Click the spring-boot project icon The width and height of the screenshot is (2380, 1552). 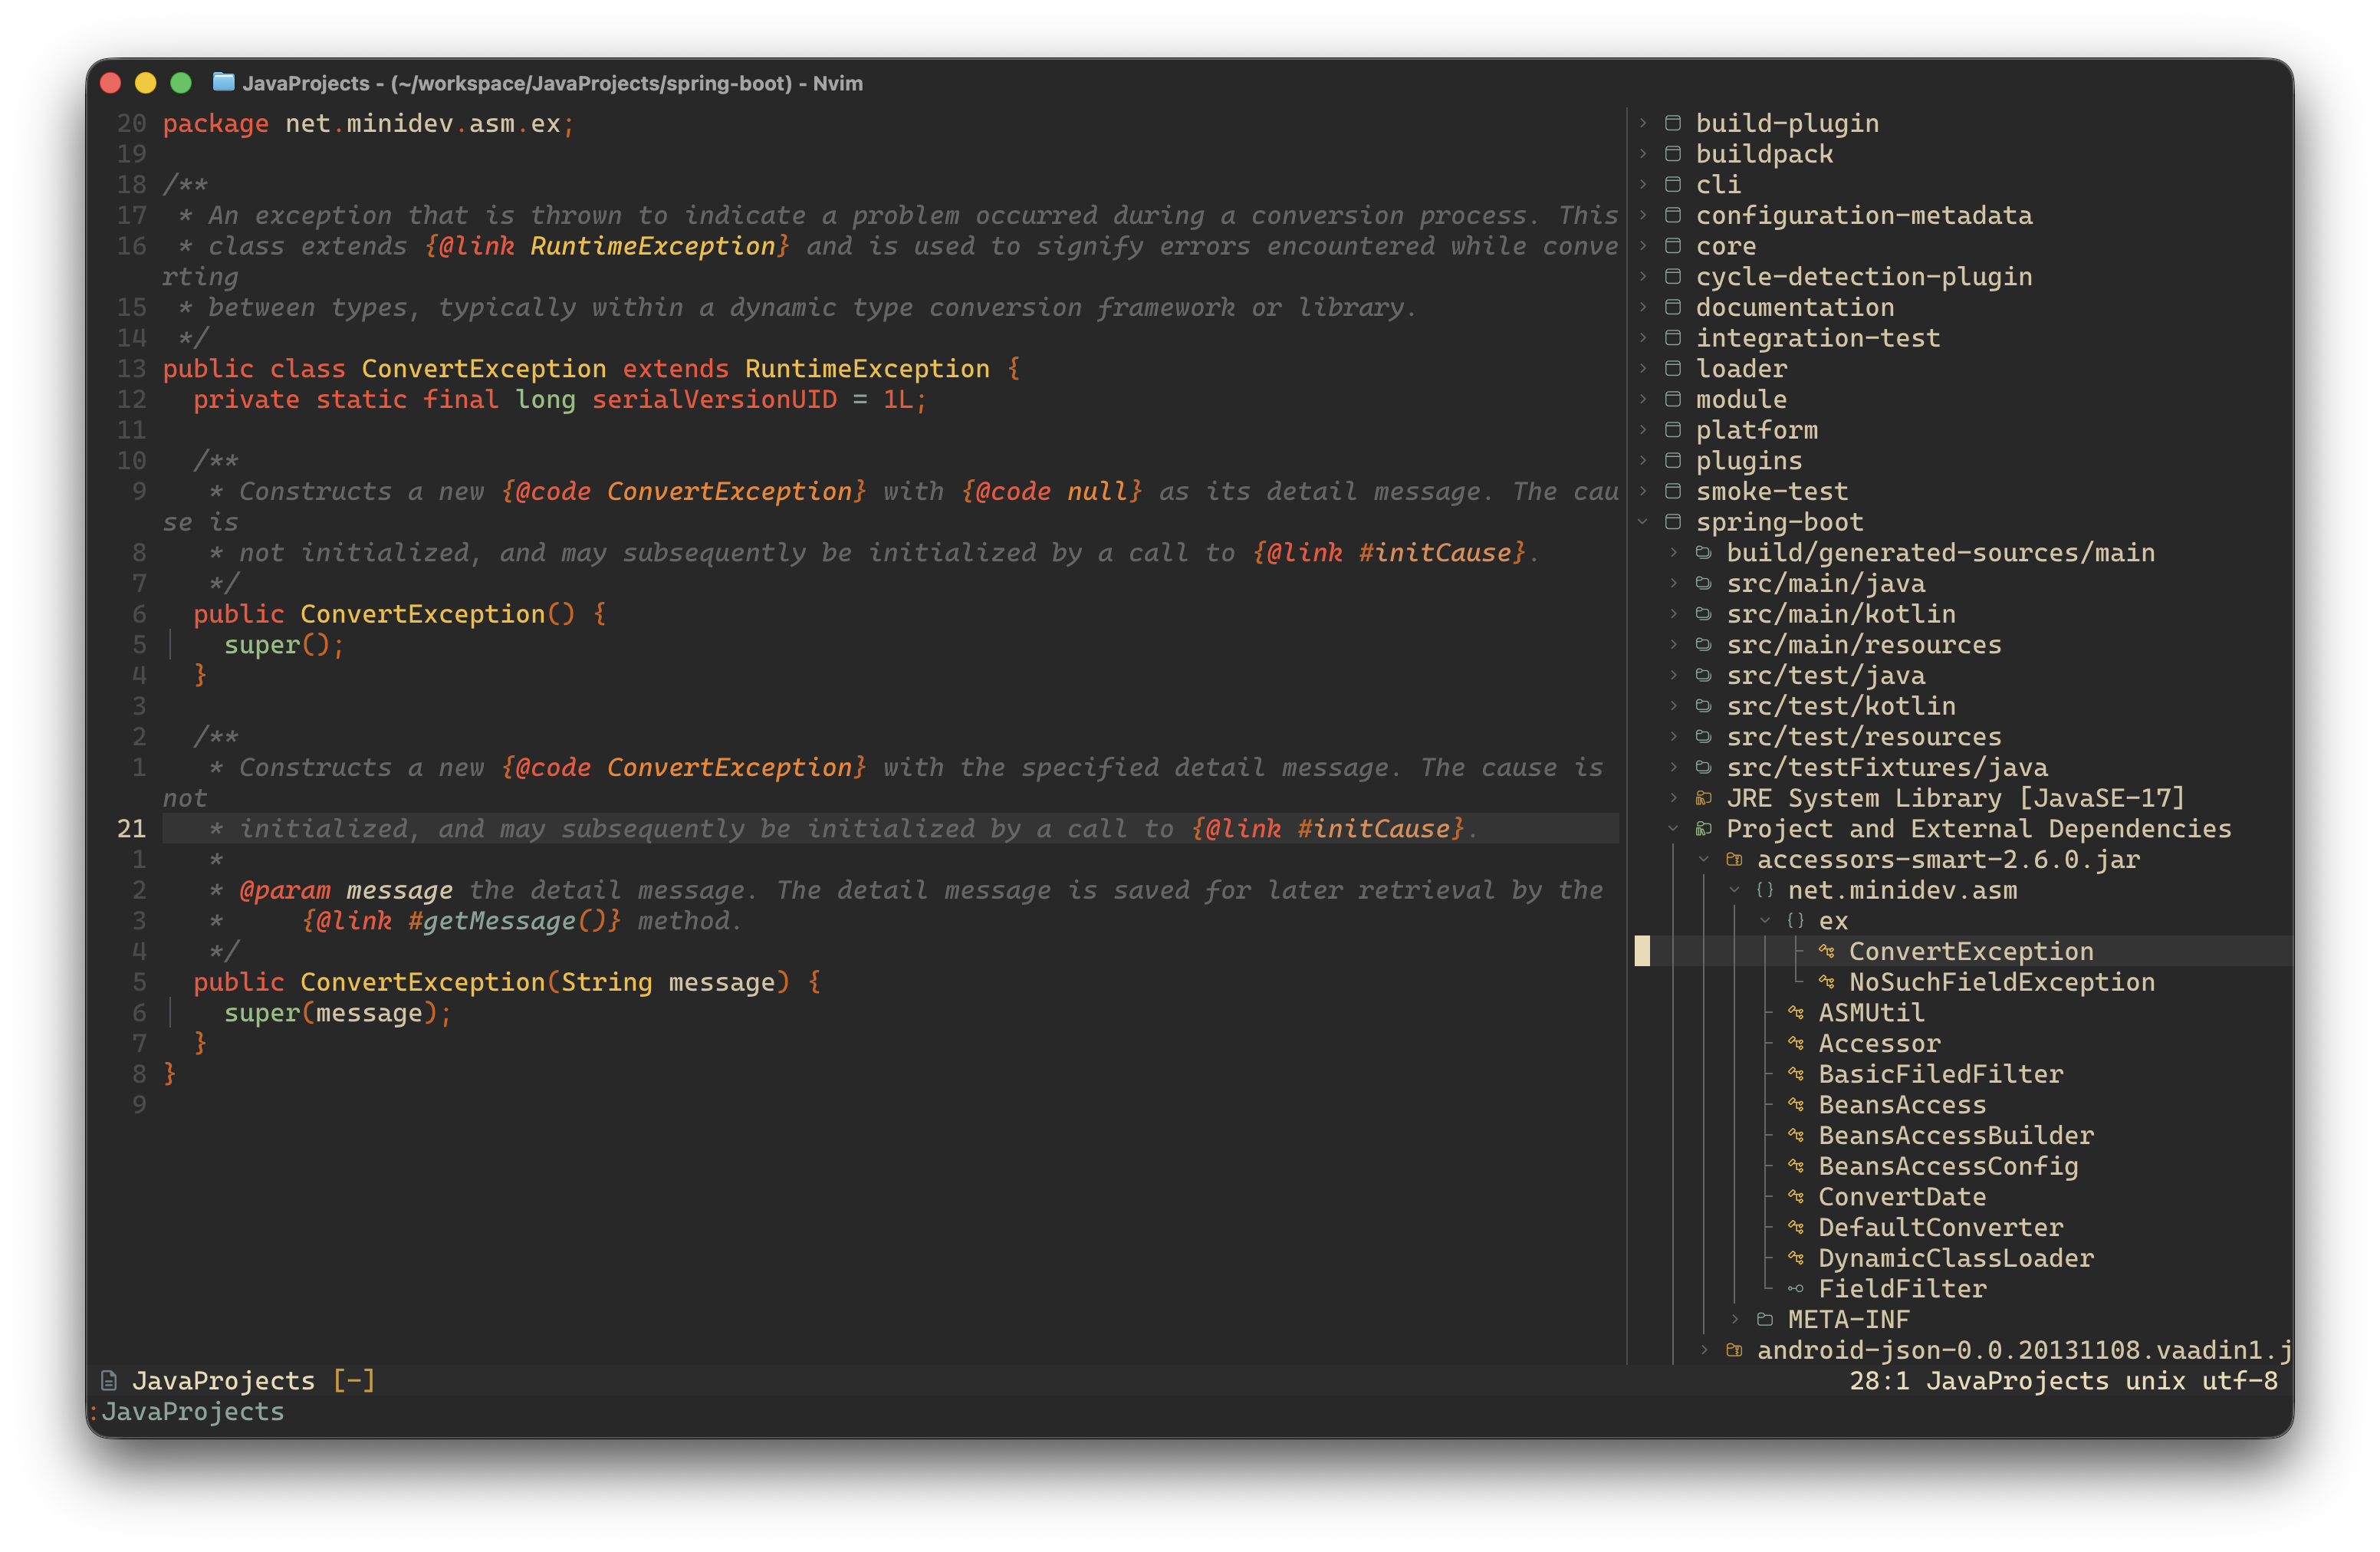[x=1672, y=522]
